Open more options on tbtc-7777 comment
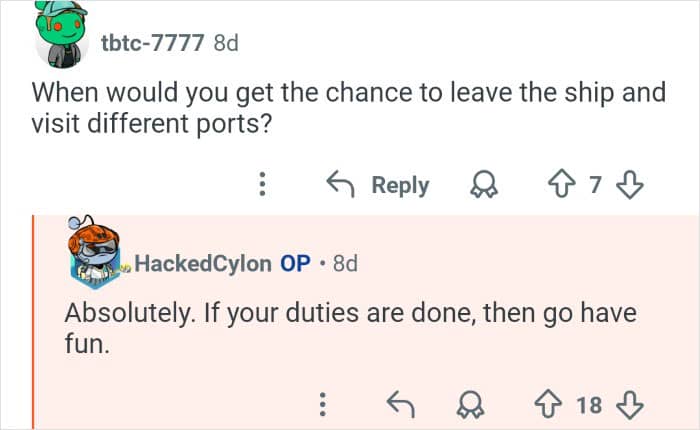Screen dimensions: 700x430 pyautogui.click(x=262, y=185)
